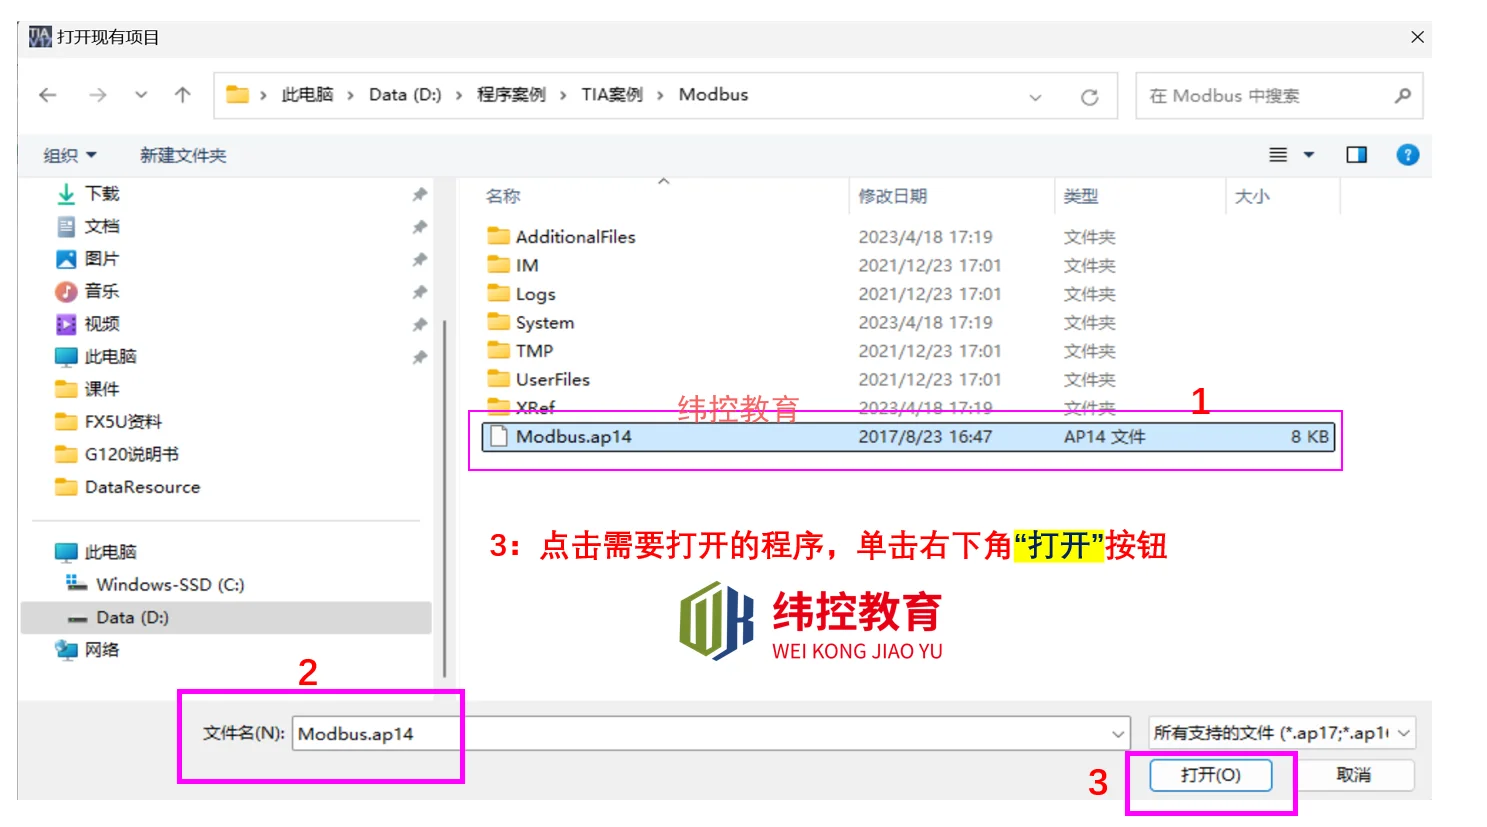Open the file type filter dropdown
1487x827 pixels.
coord(1281,733)
